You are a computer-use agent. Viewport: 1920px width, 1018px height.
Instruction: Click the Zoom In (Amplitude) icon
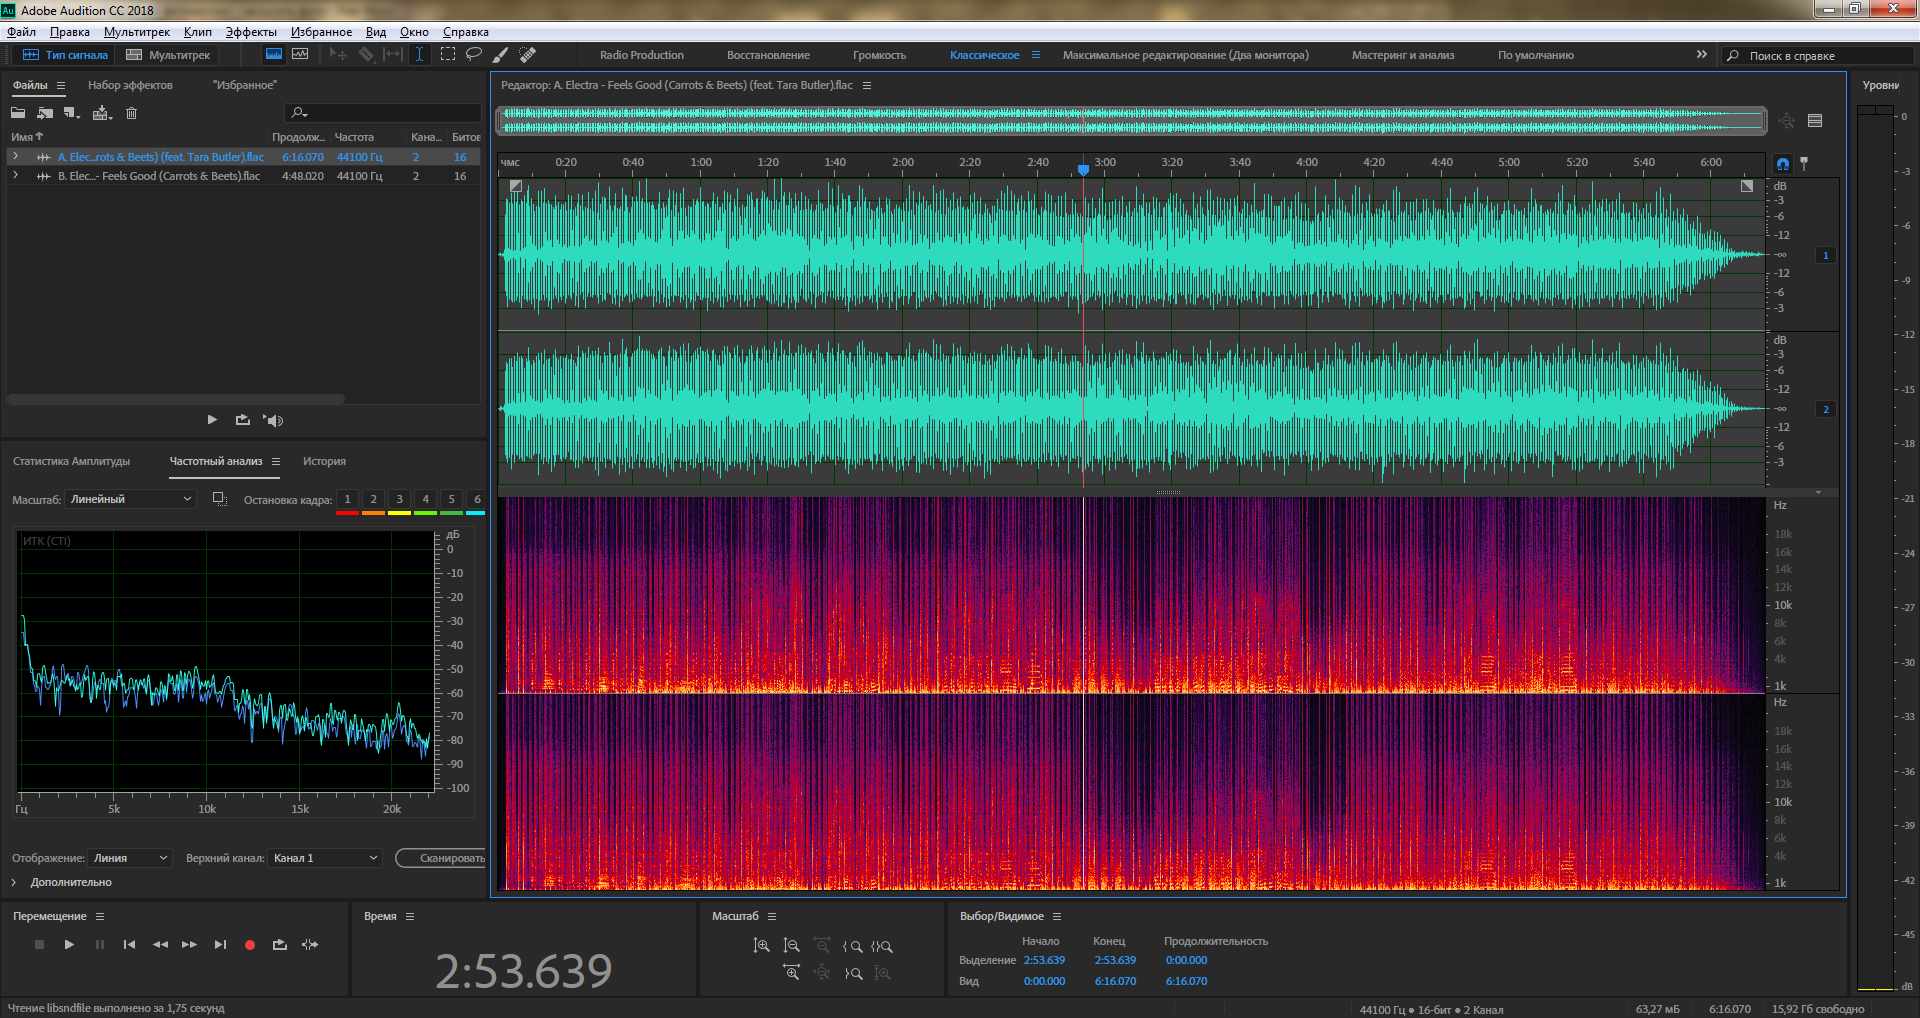(761, 945)
